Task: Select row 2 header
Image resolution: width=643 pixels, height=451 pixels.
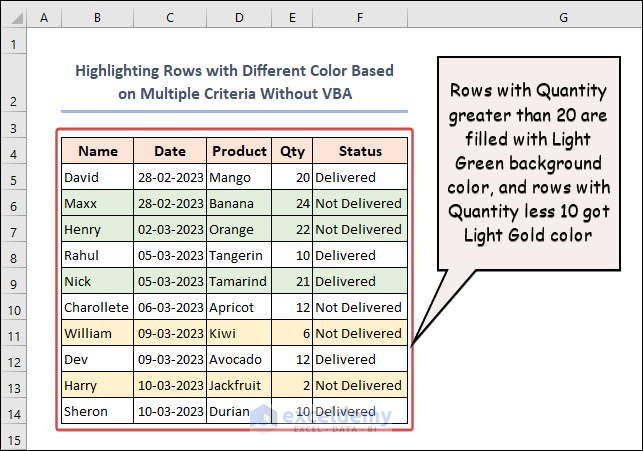Action: (x=14, y=83)
